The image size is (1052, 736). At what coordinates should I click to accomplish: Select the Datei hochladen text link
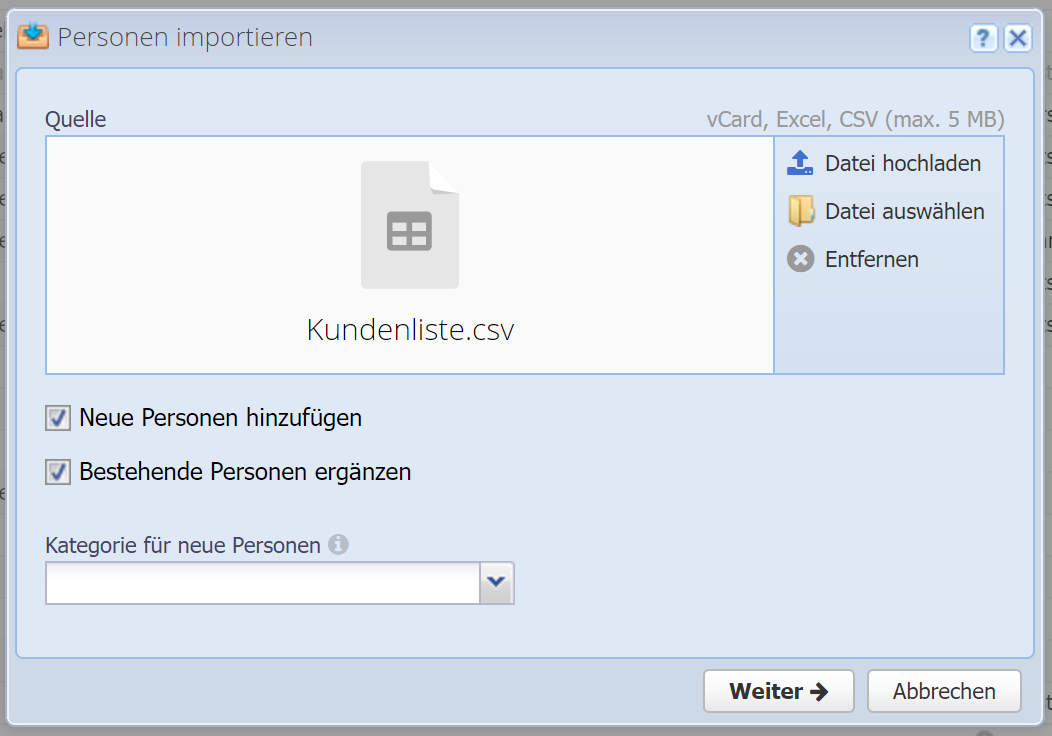[902, 163]
